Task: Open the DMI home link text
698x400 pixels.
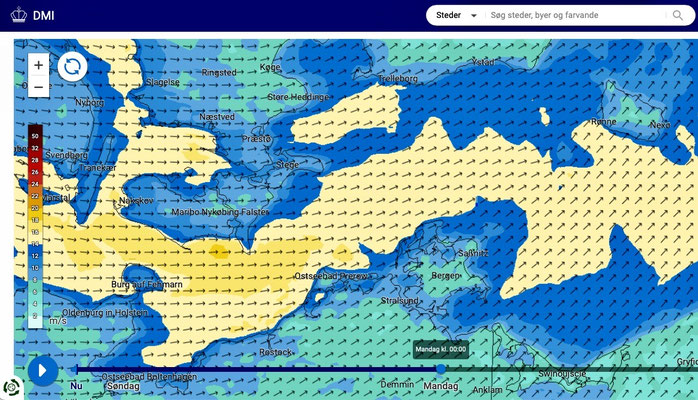Action: tap(44, 16)
